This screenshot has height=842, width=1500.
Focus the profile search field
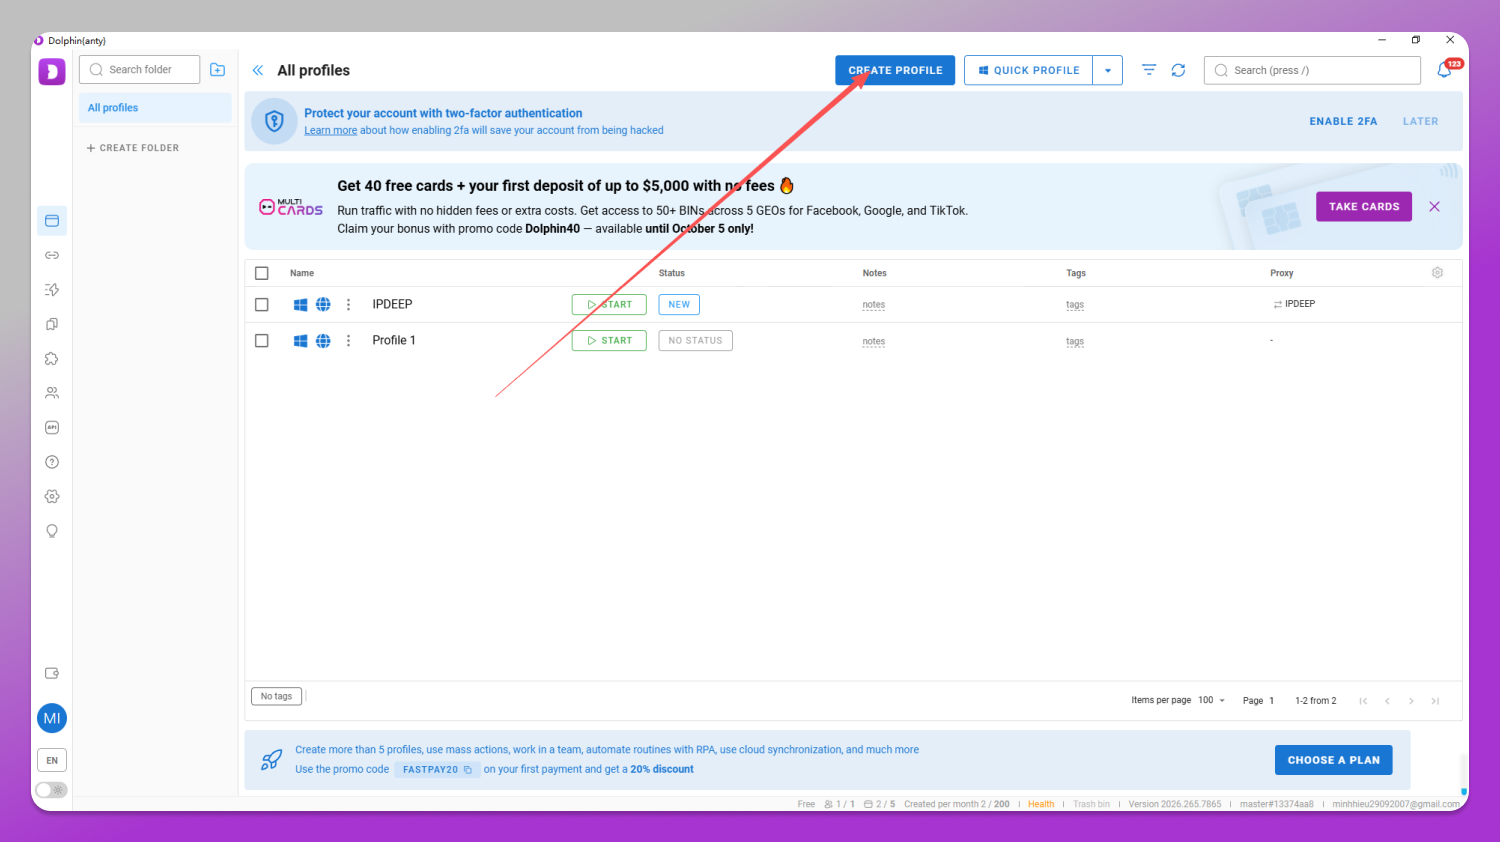click(1312, 70)
